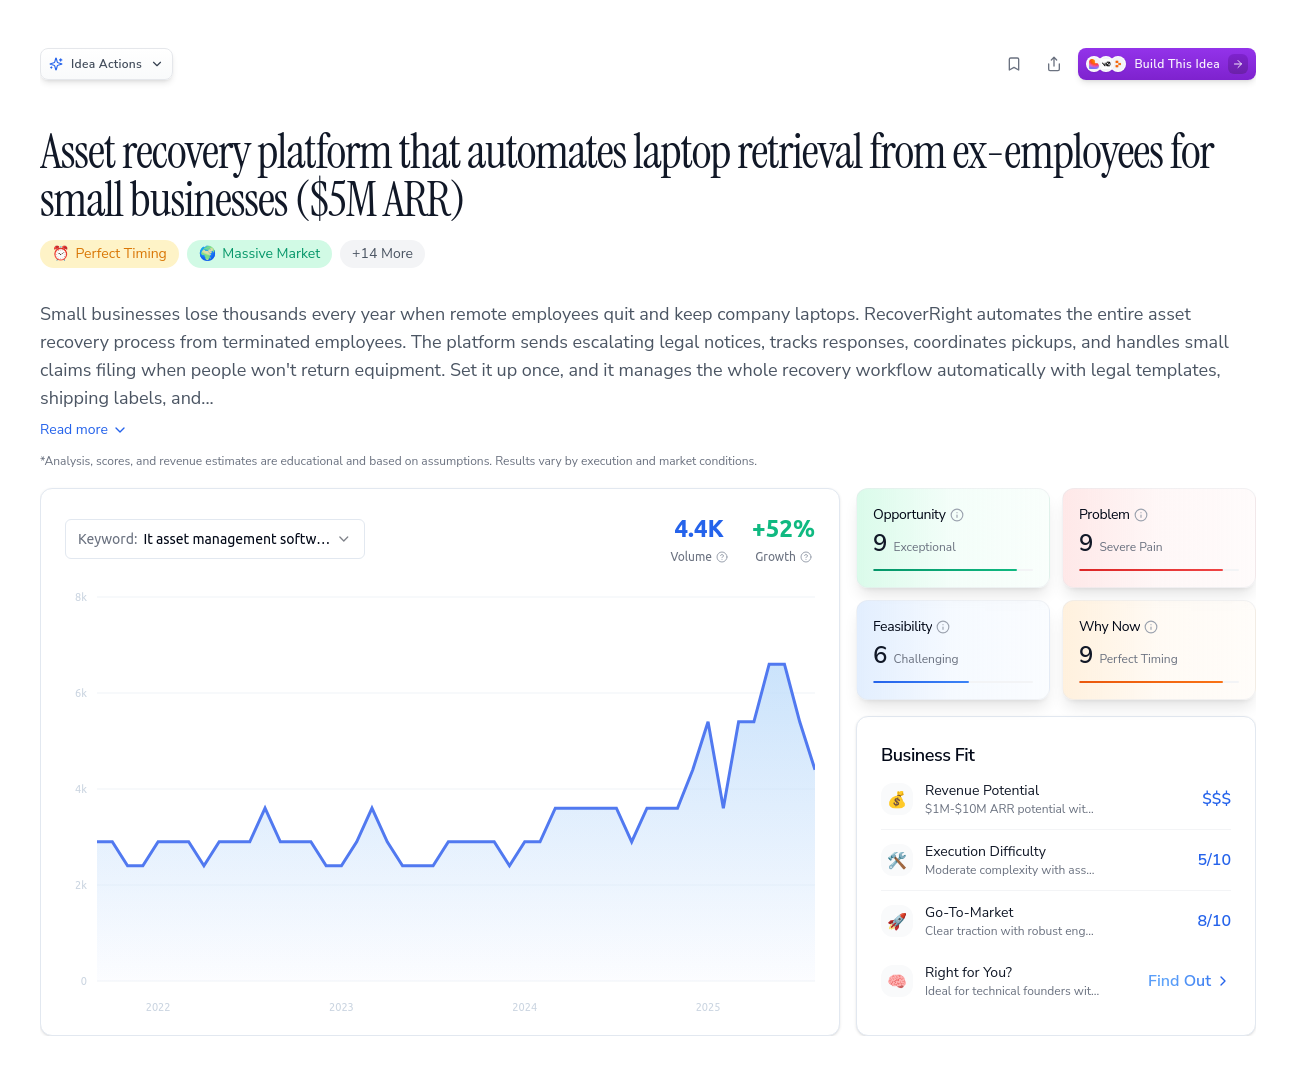Viewport: 1296px width, 1076px height.
Task: Click the info icon beside Problem
Action: (1141, 515)
